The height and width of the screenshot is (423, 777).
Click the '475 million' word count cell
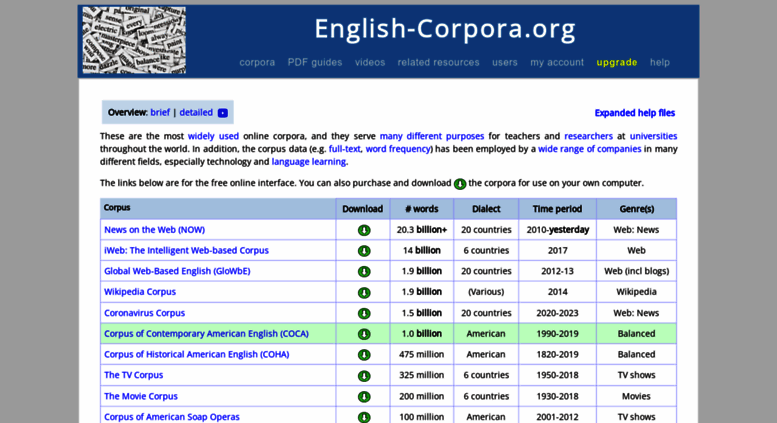point(422,355)
